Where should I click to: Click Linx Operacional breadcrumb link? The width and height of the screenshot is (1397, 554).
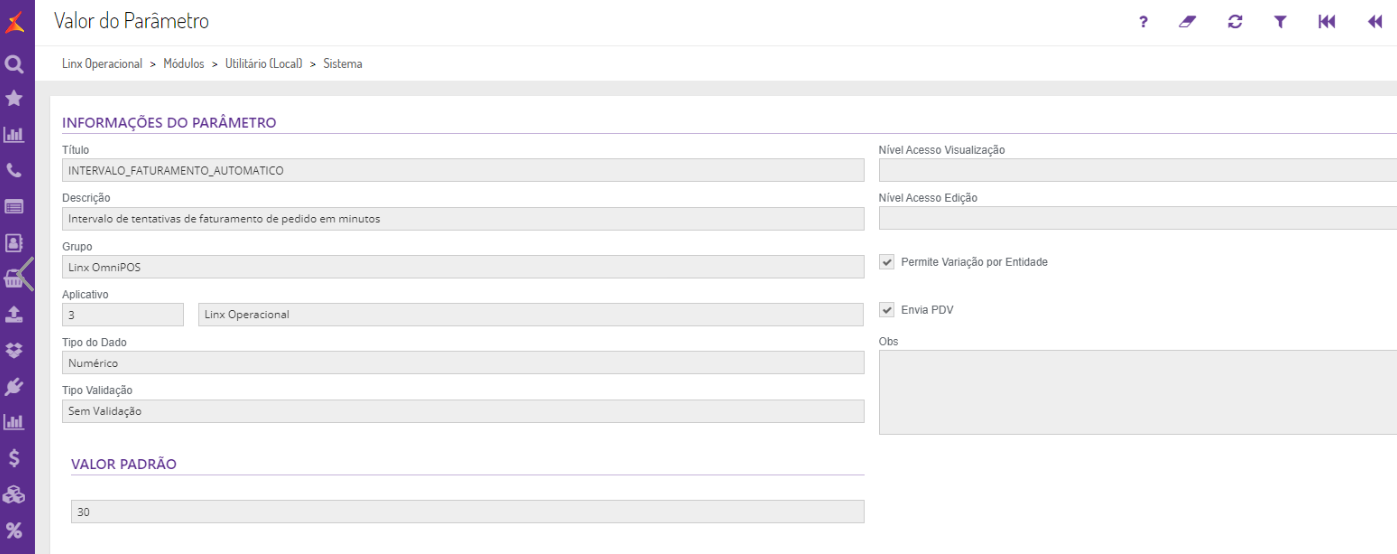(102, 64)
